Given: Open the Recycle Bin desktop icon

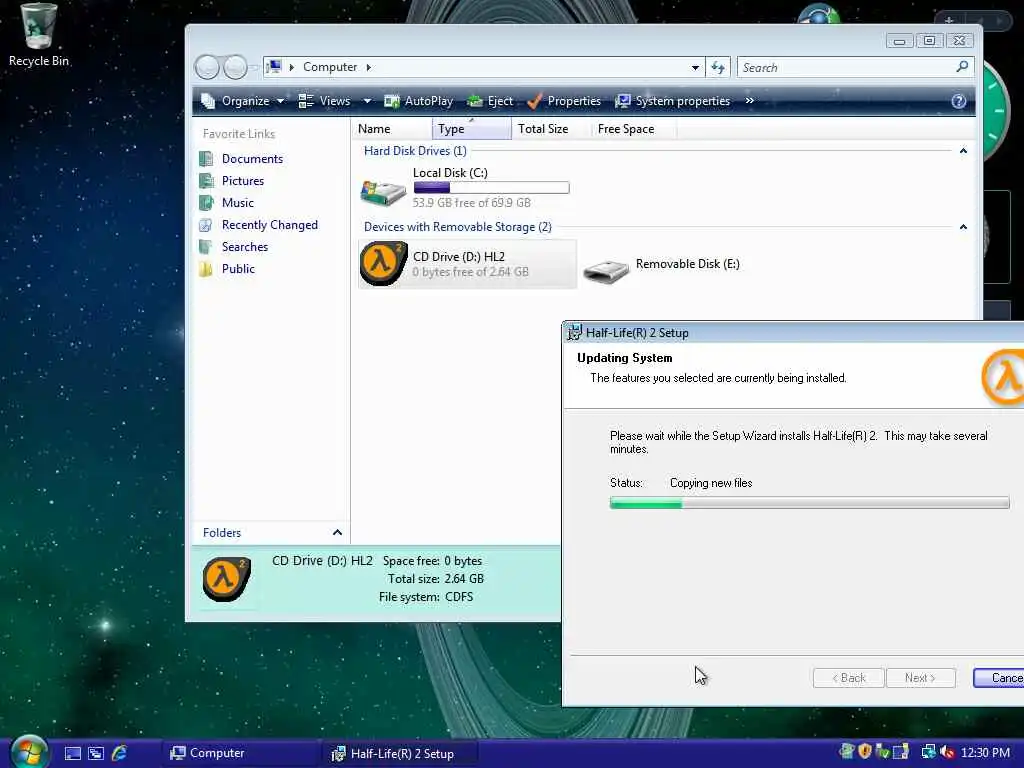Looking at the screenshot, I should tap(39, 35).
